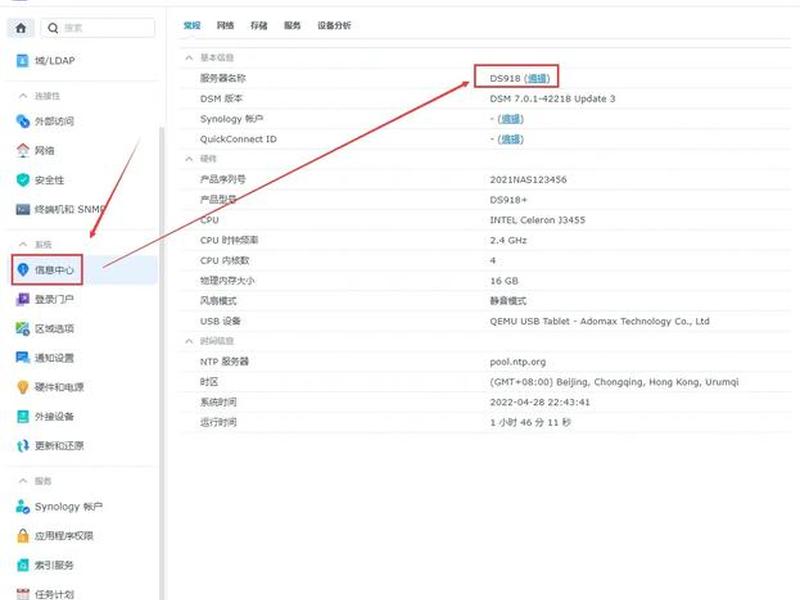Open 硬件和电源 lightbulb icon

click(x=22, y=387)
